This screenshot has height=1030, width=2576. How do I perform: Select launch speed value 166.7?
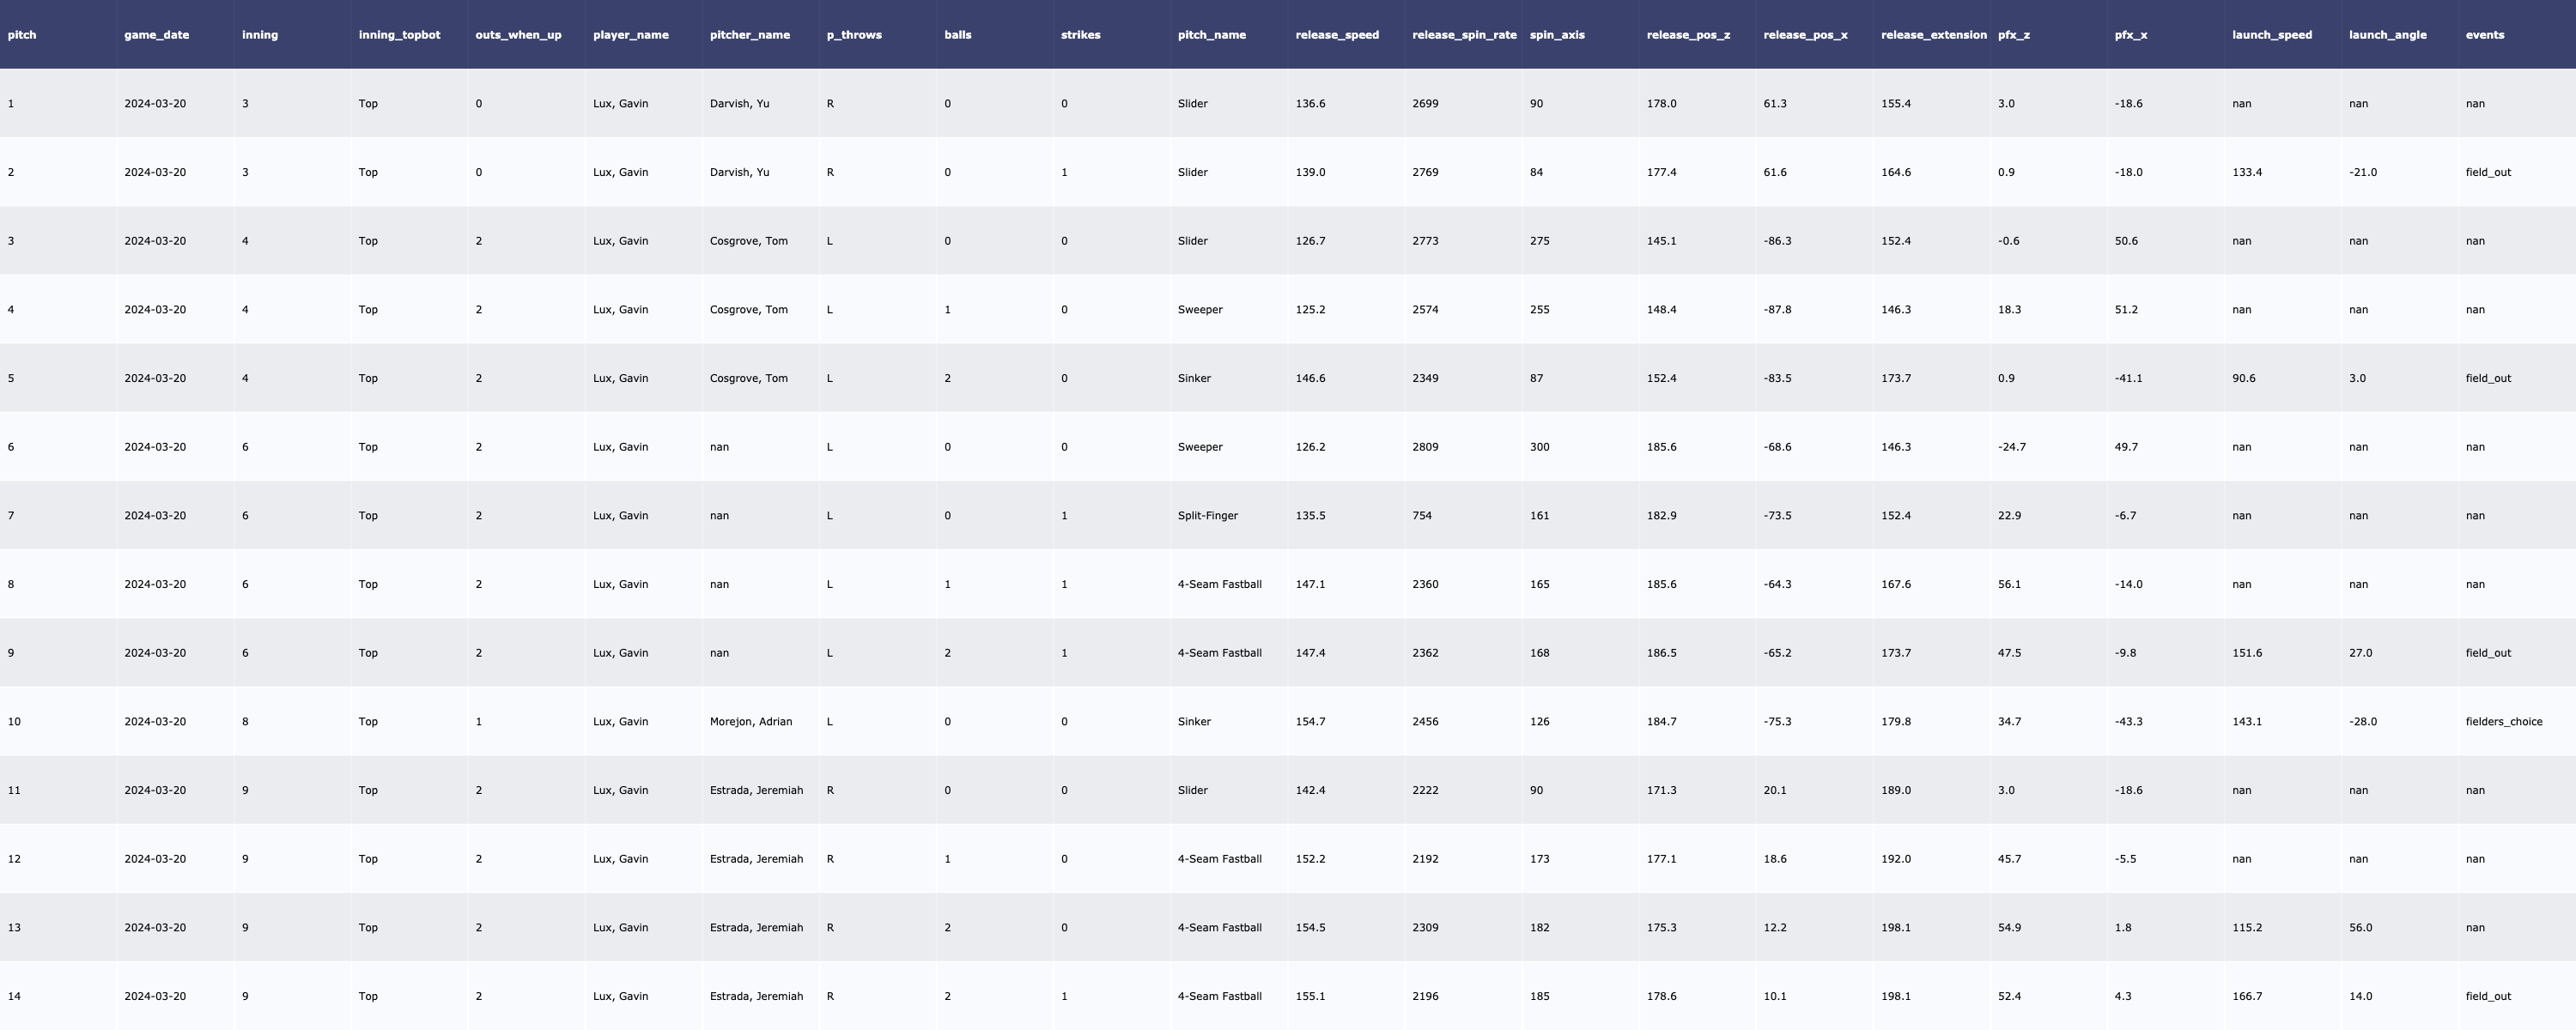pyautogui.click(x=2246, y=997)
